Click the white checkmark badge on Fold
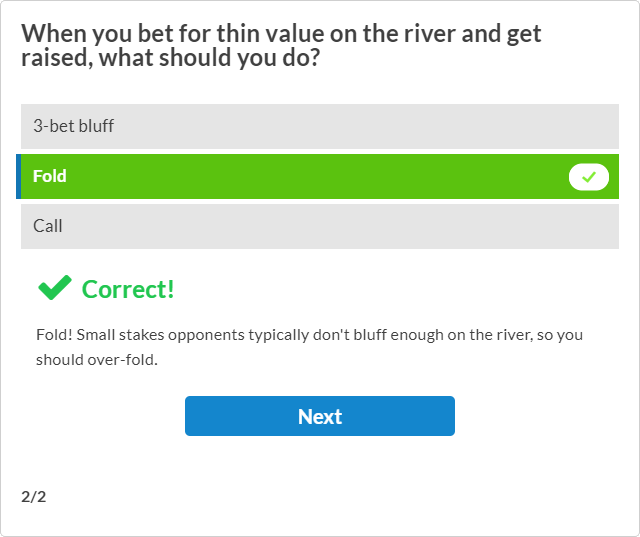Image resolution: width=640 pixels, height=537 pixels. point(589,177)
